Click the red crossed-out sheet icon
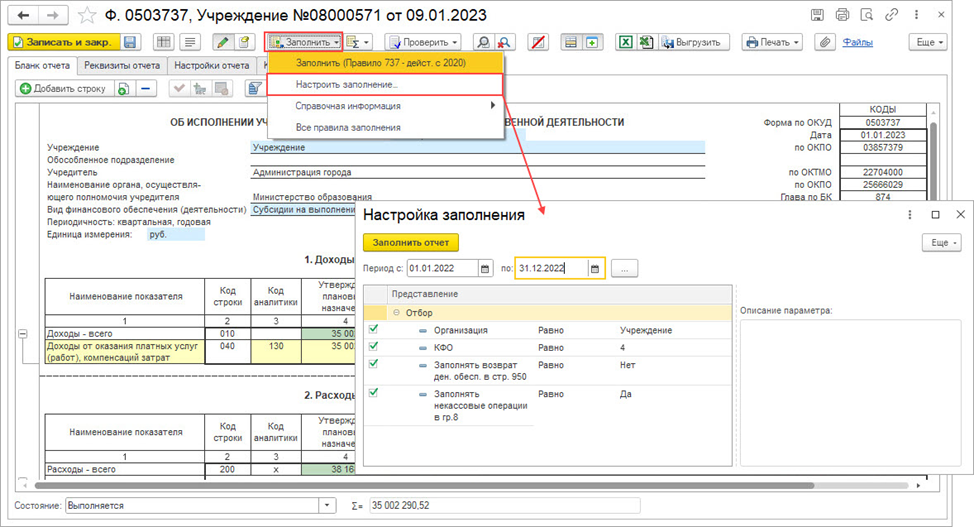Image resolution: width=974 pixels, height=527 pixels. (x=539, y=42)
